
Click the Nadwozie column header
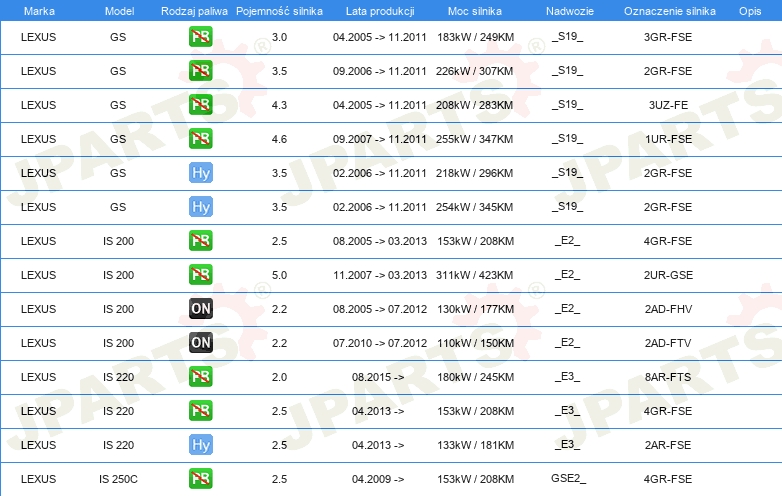pos(570,11)
